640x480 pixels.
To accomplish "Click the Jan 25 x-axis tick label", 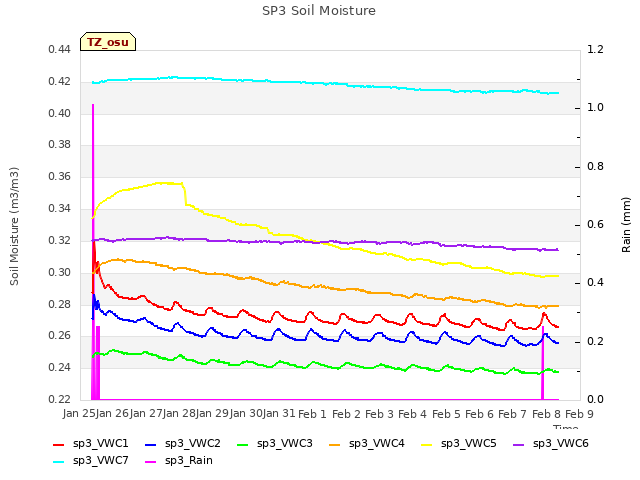I will [80, 413].
